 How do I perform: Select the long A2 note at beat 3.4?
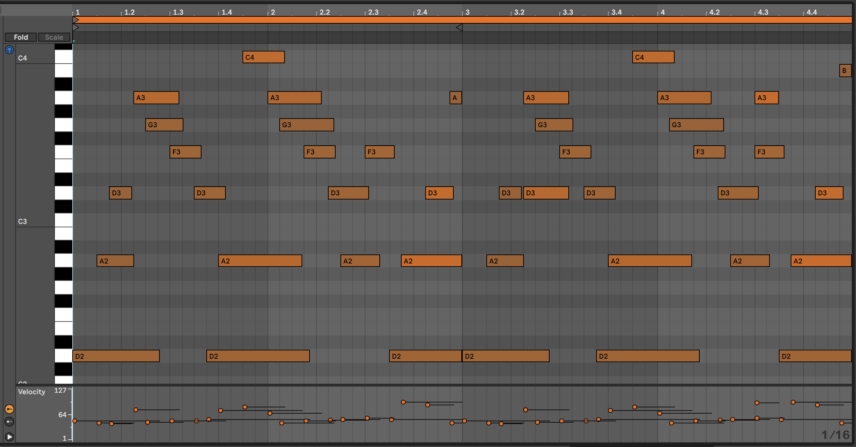pos(650,261)
